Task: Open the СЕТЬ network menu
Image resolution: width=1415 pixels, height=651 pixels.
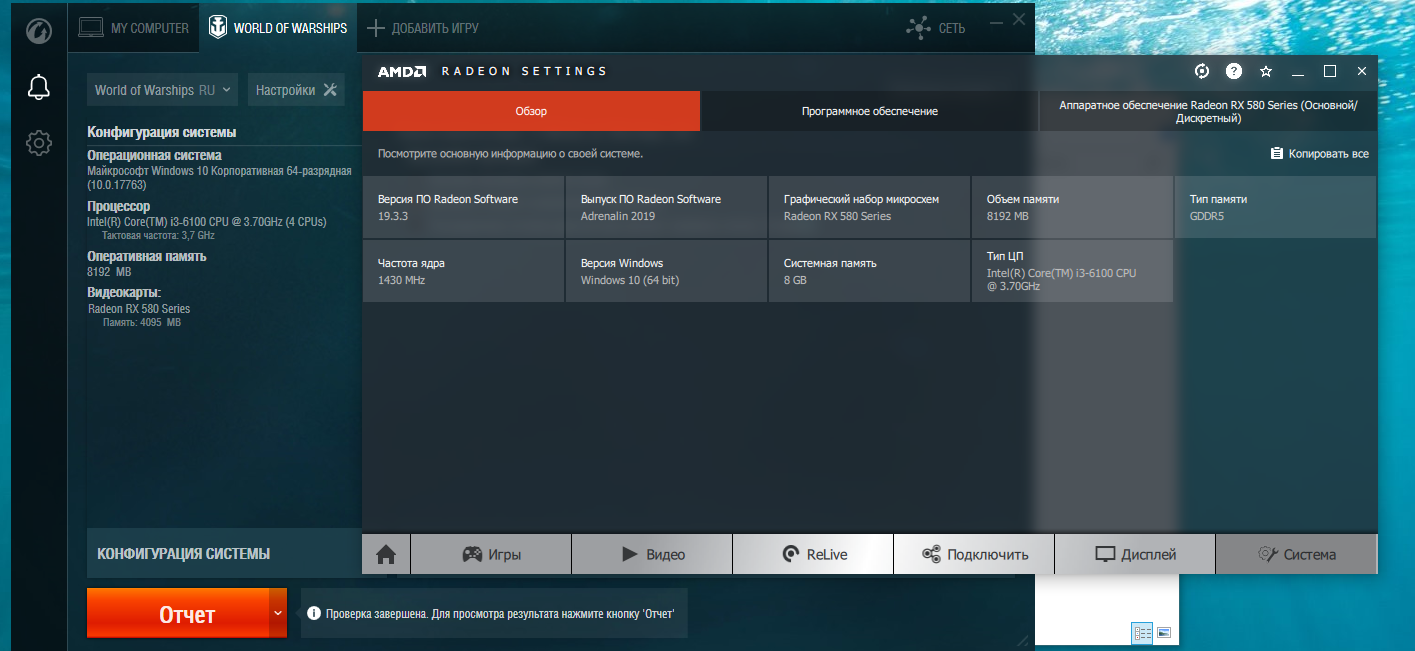Action: point(935,28)
